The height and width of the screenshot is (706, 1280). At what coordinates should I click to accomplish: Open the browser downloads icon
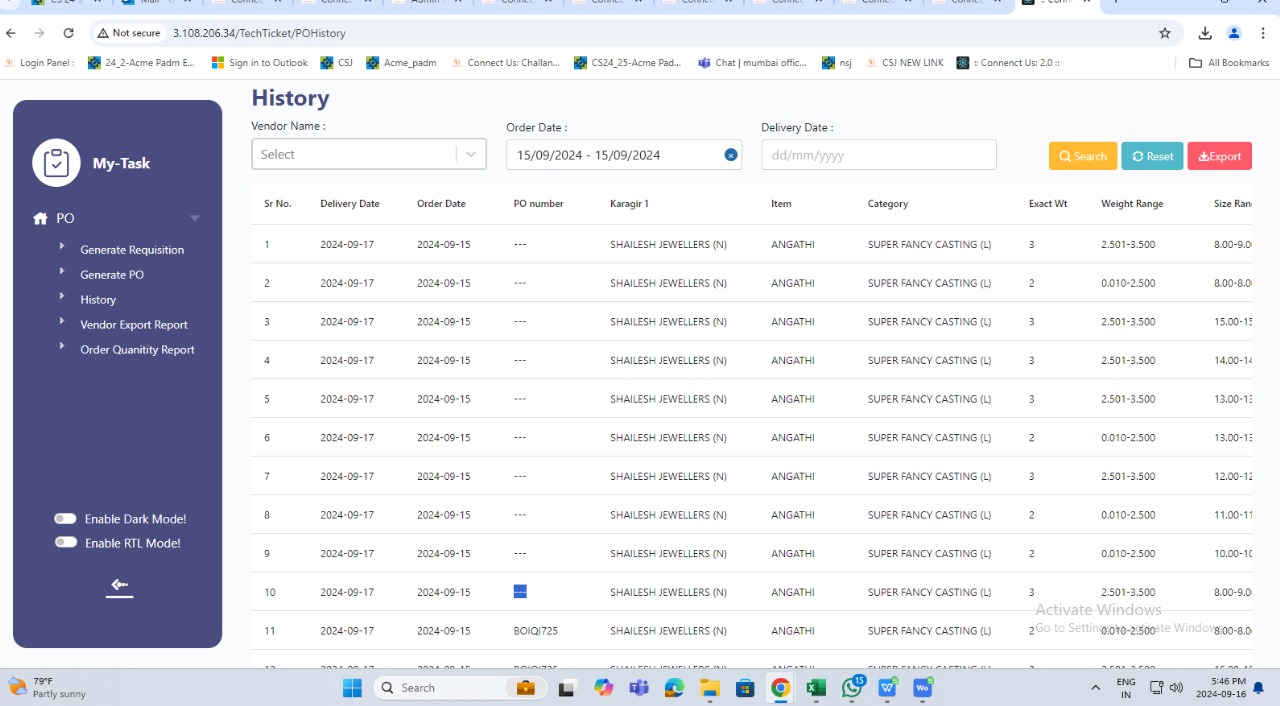pos(1205,33)
